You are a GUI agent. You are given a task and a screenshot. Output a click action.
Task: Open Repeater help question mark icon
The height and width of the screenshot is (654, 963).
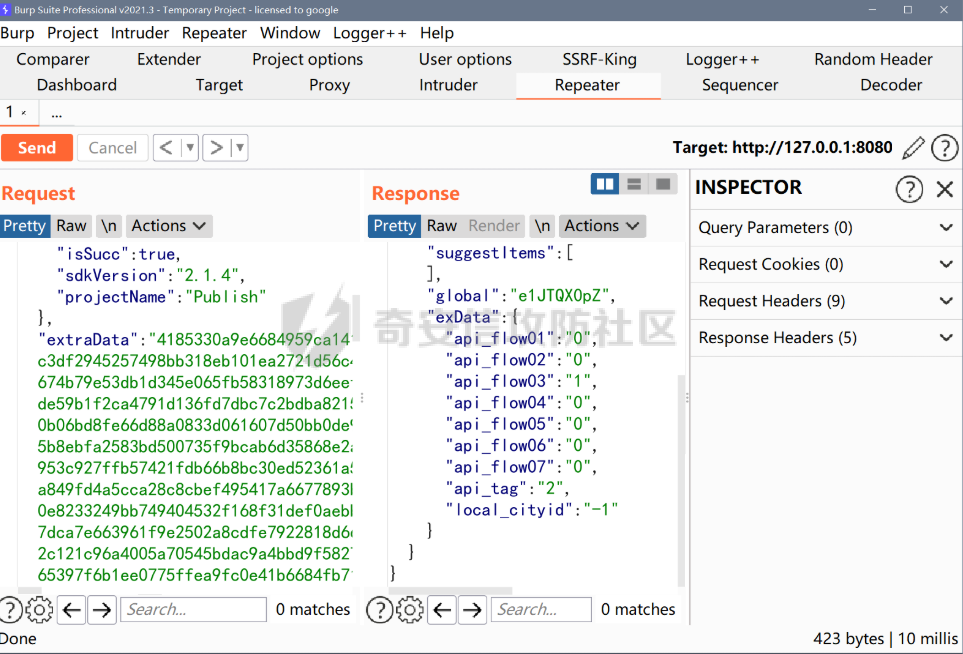(x=945, y=148)
